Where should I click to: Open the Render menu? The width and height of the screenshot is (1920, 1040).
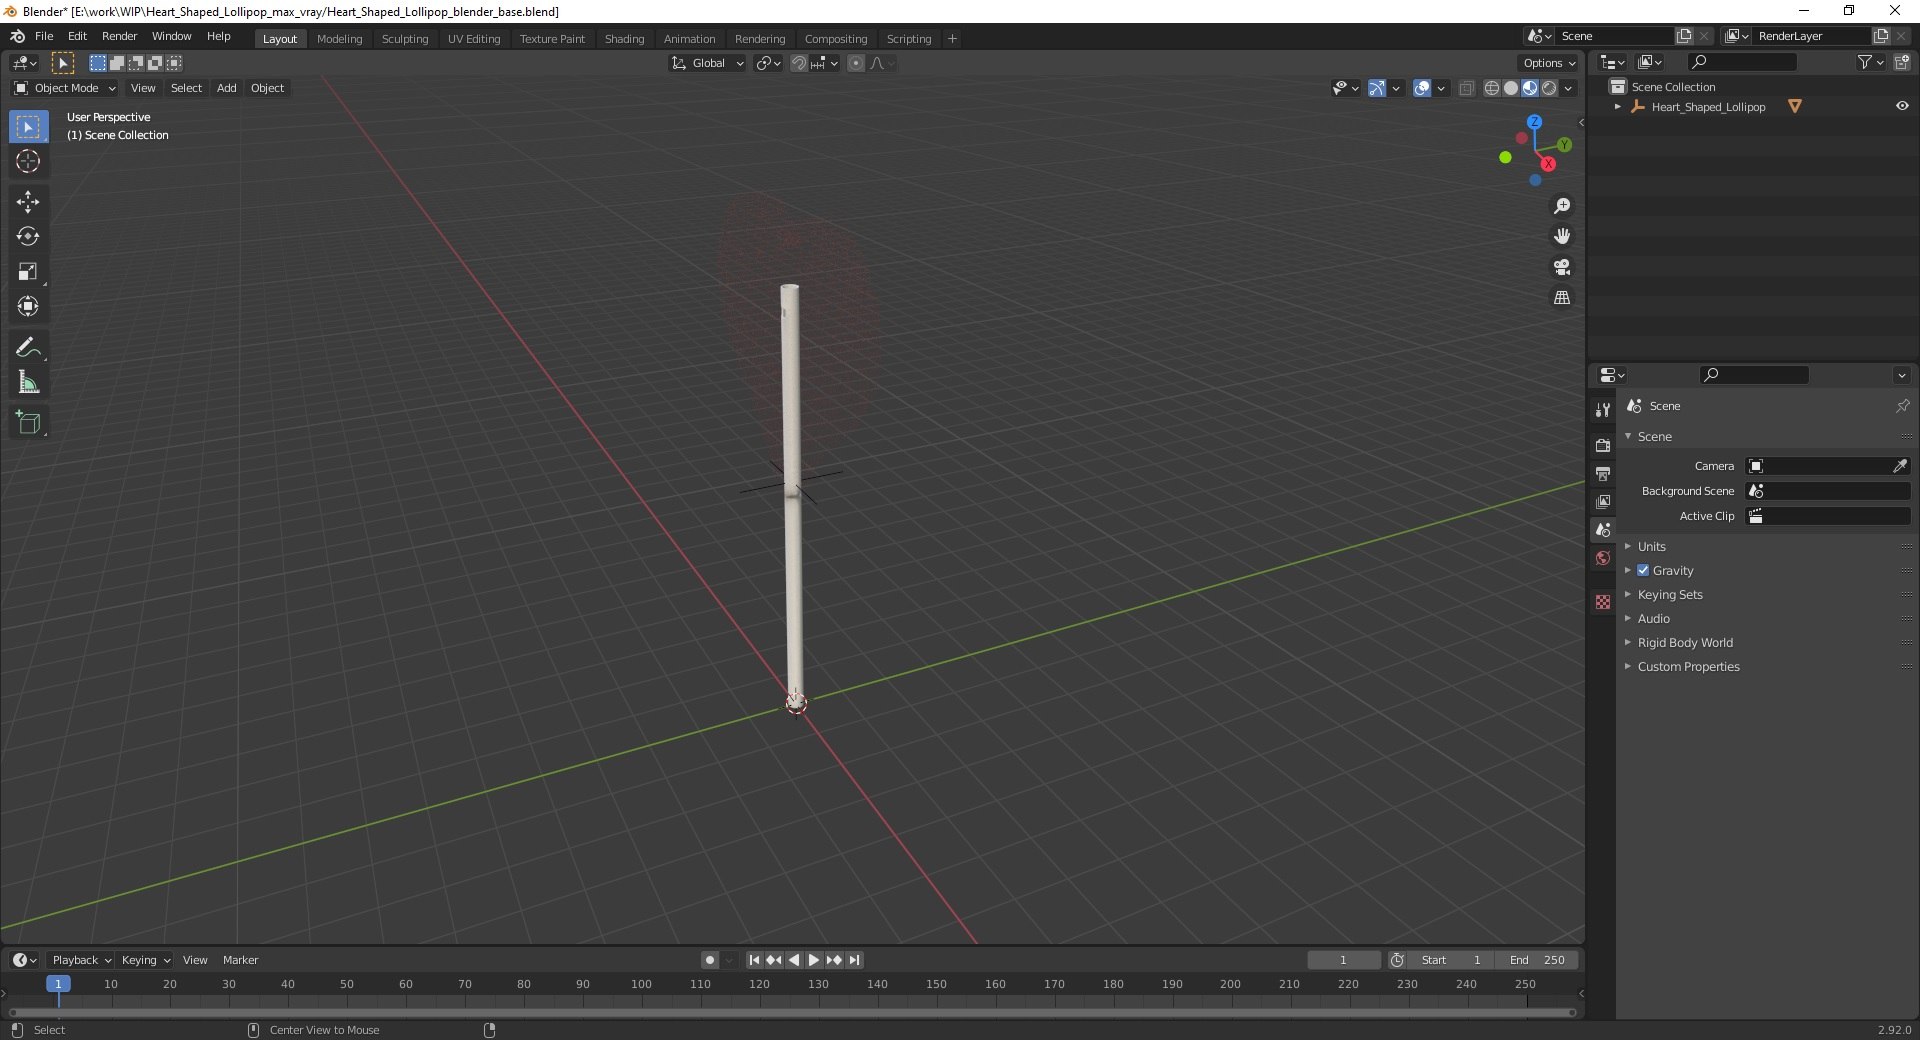coord(119,36)
